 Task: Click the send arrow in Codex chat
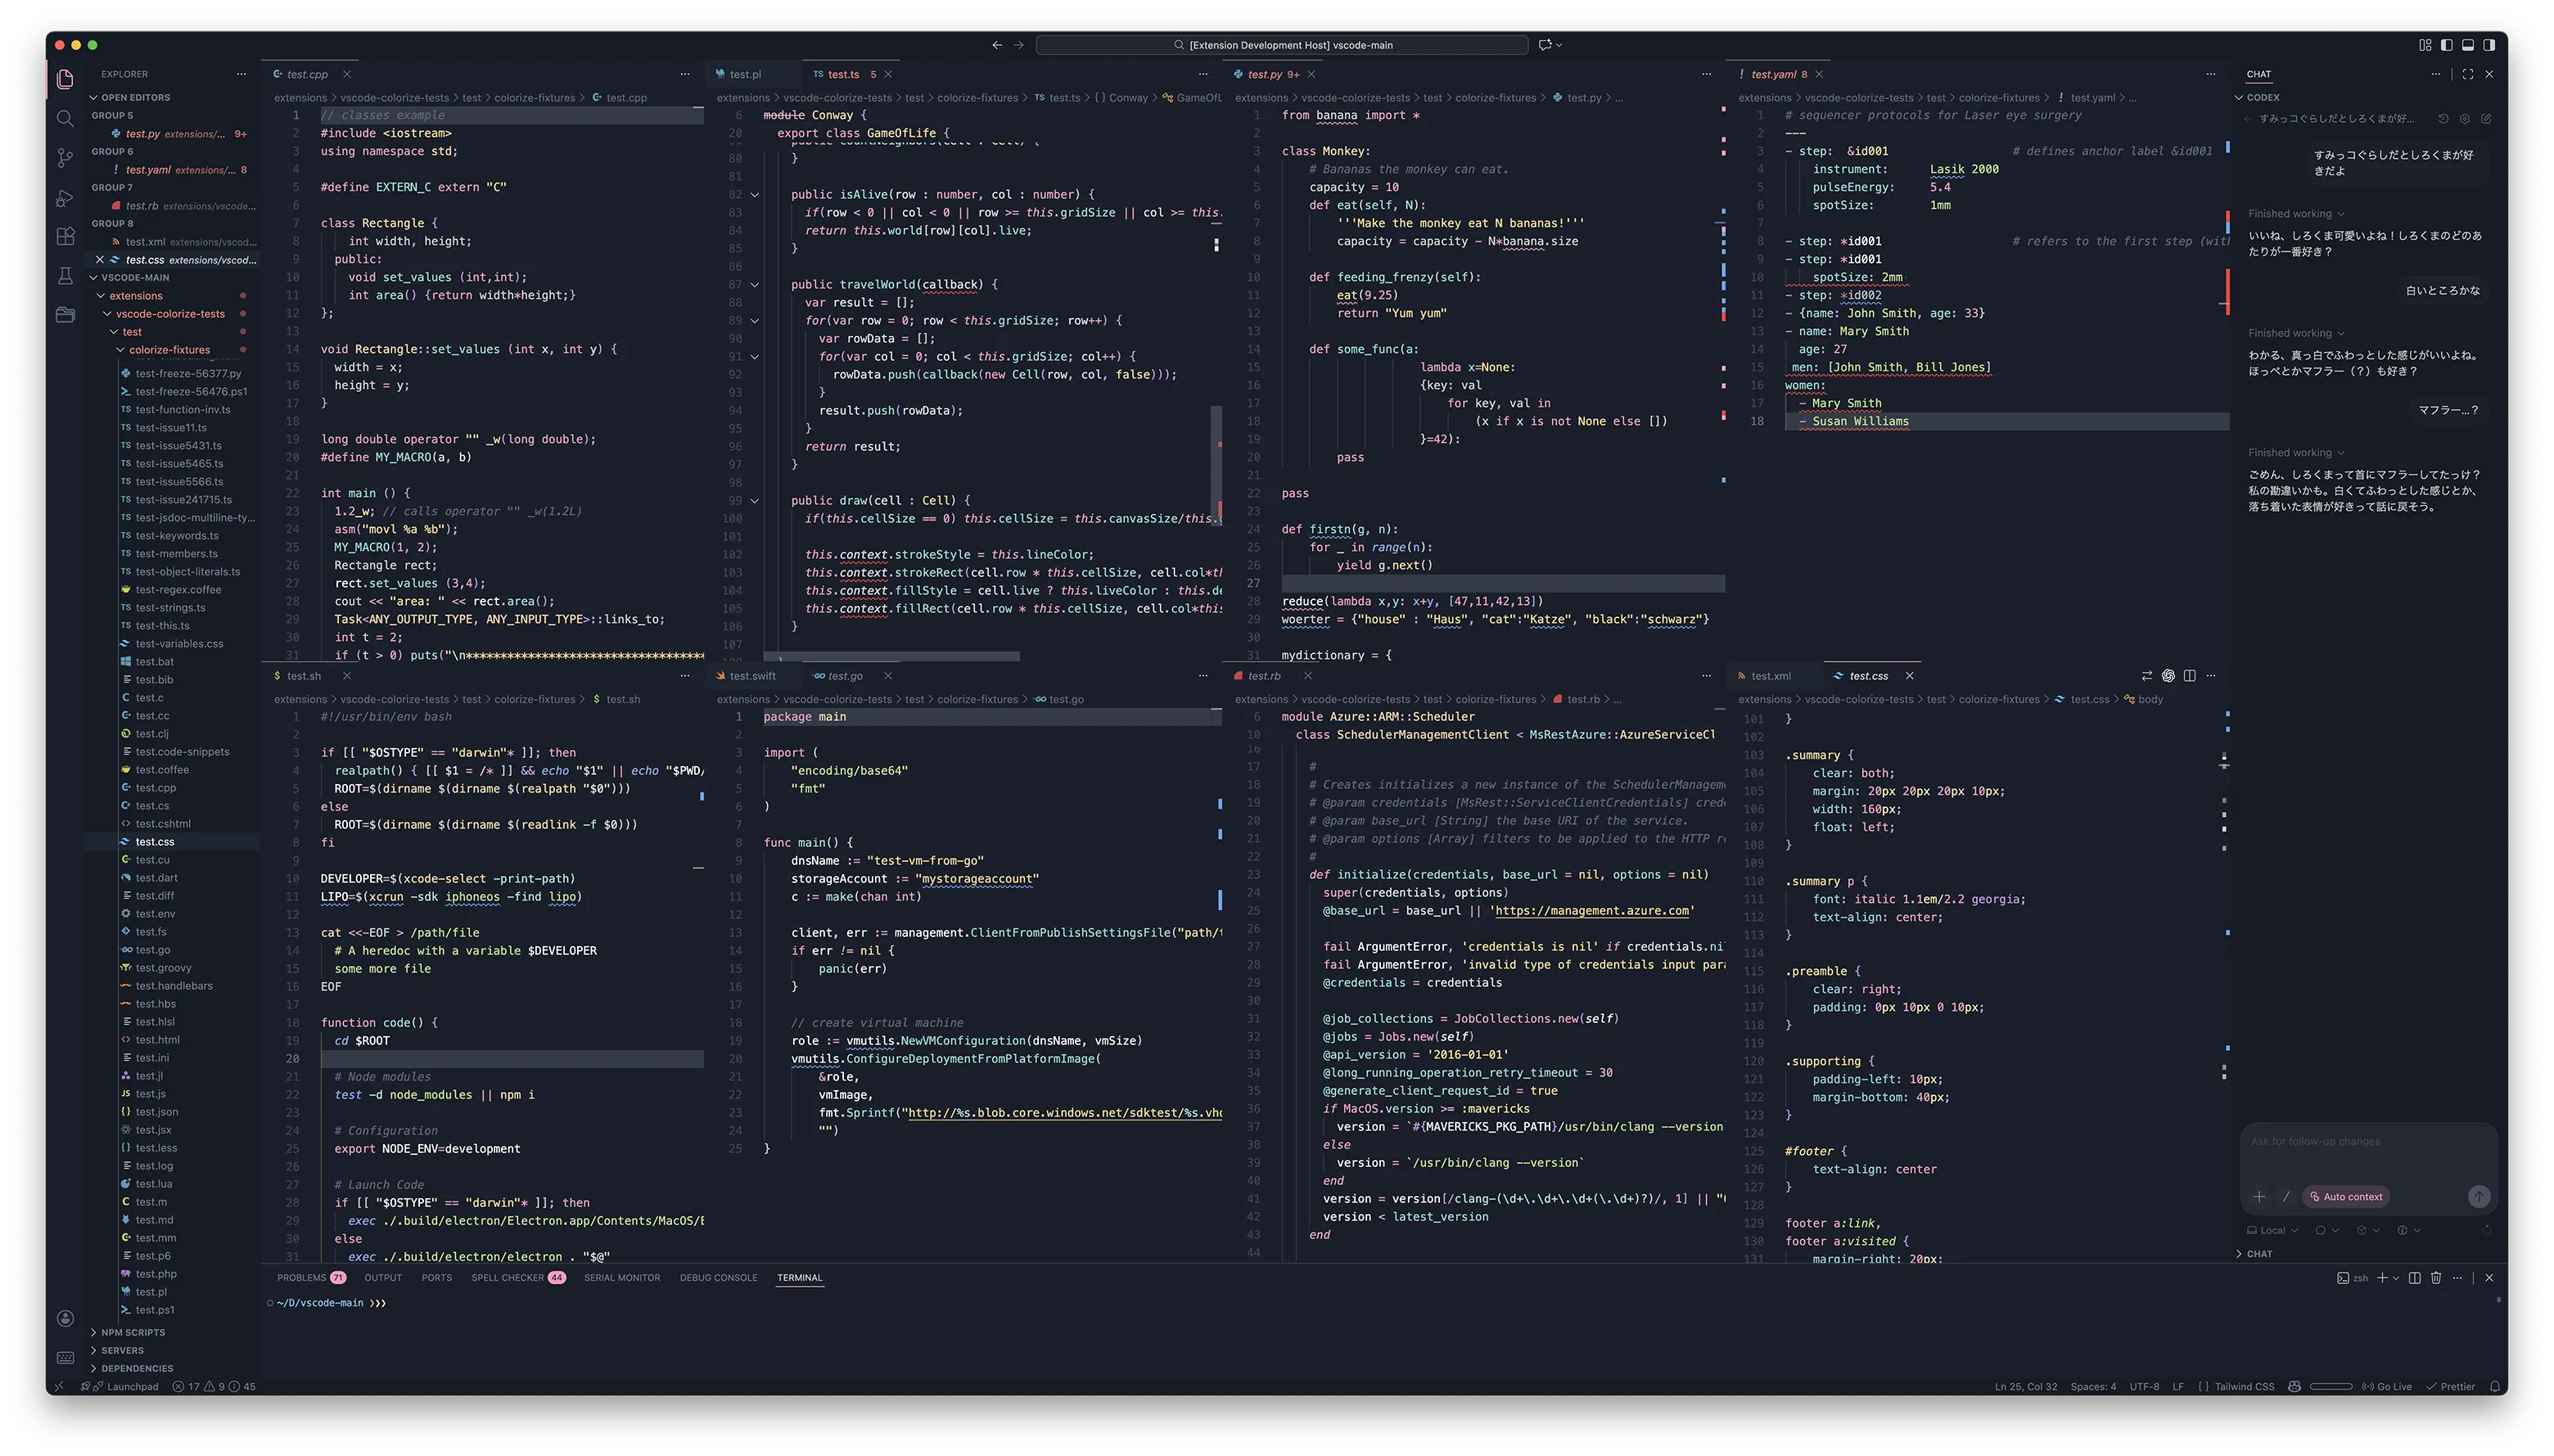[2479, 1197]
